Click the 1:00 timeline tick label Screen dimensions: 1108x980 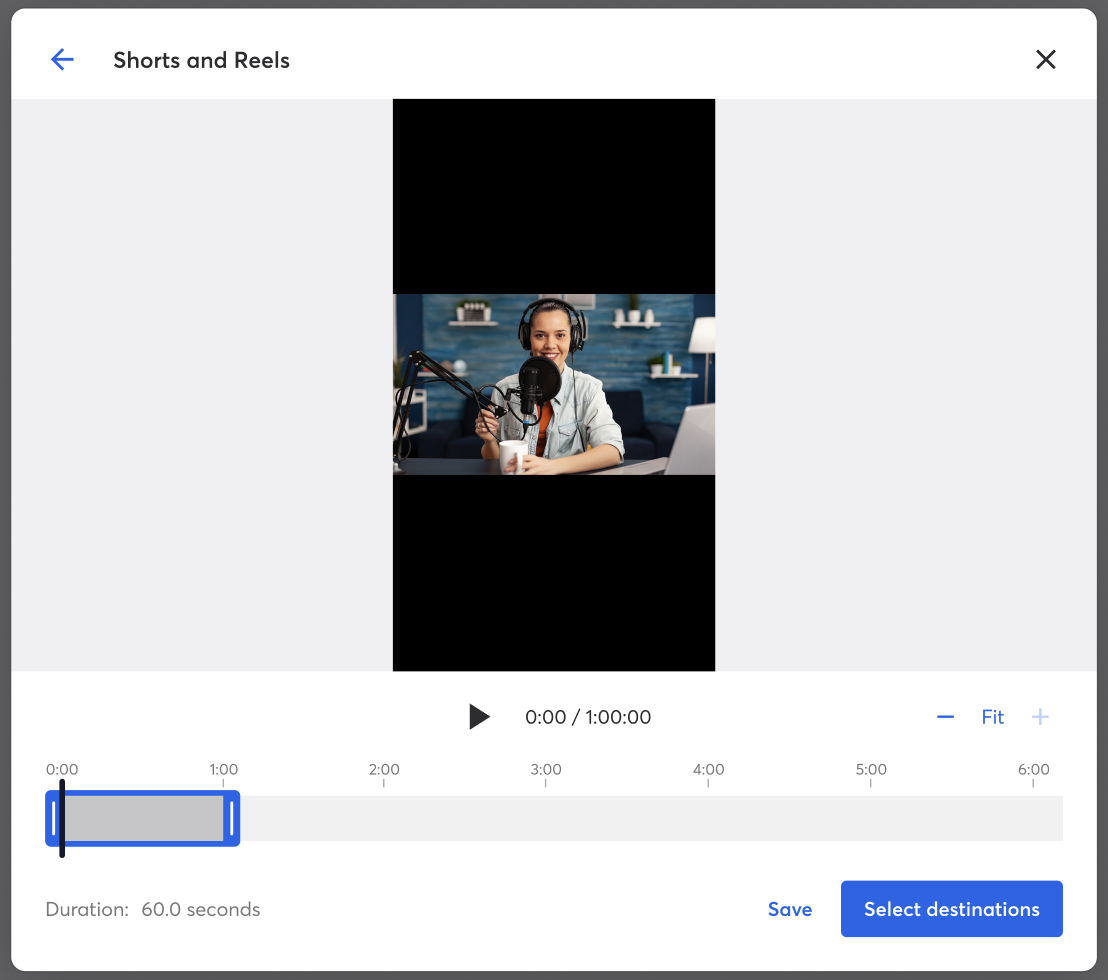(223, 769)
